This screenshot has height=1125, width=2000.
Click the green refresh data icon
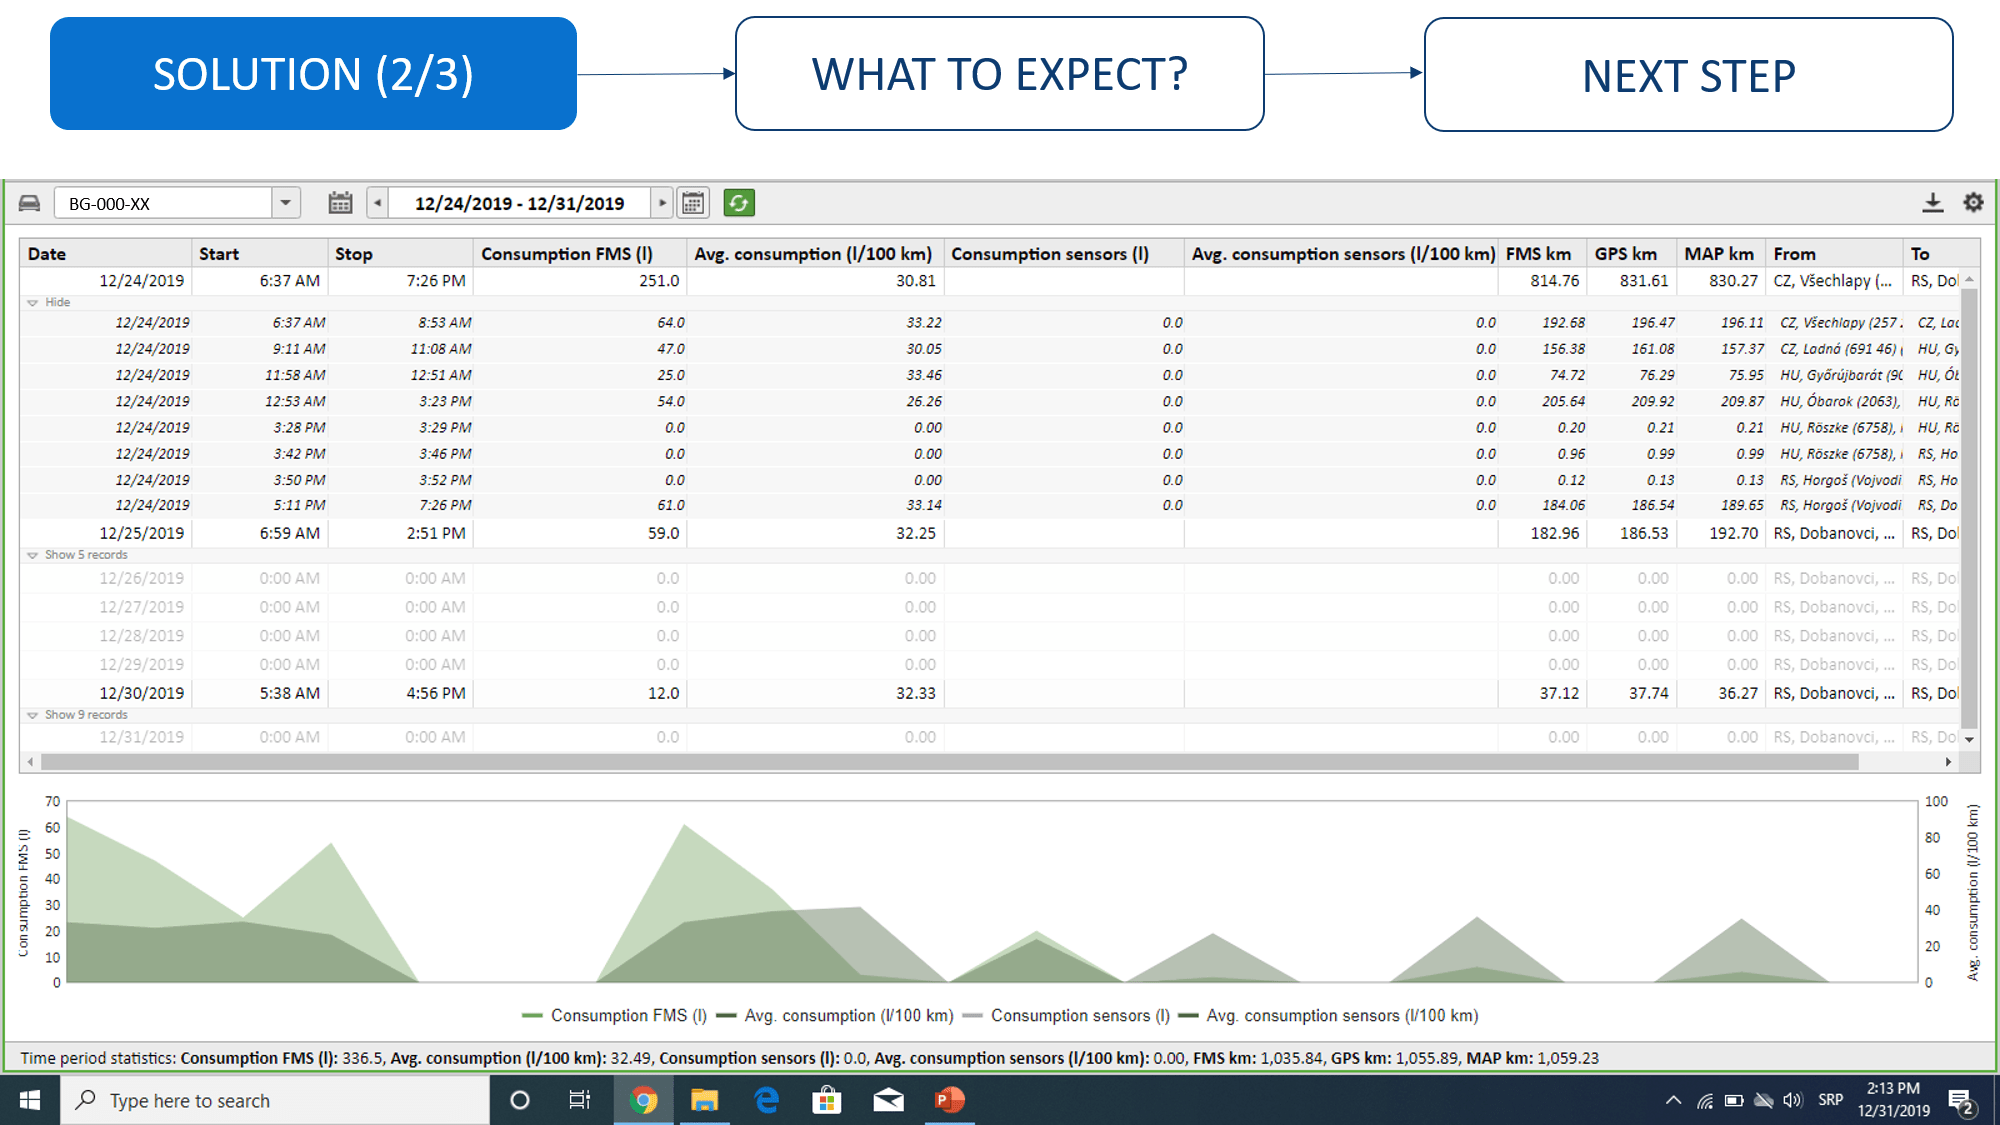click(738, 203)
